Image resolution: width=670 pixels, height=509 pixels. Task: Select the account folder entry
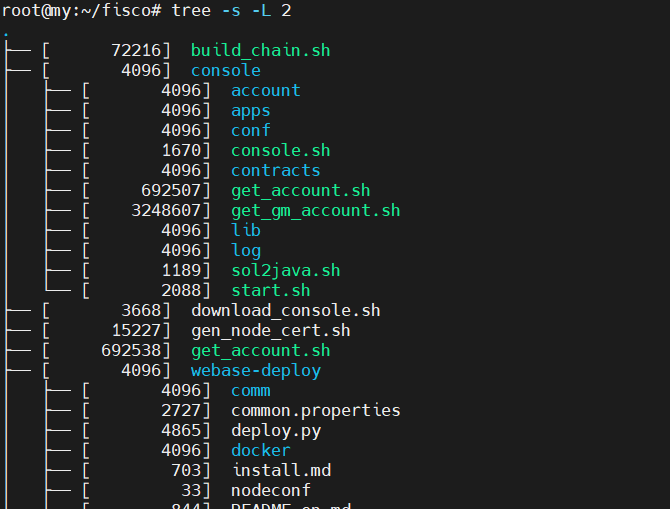(265, 90)
